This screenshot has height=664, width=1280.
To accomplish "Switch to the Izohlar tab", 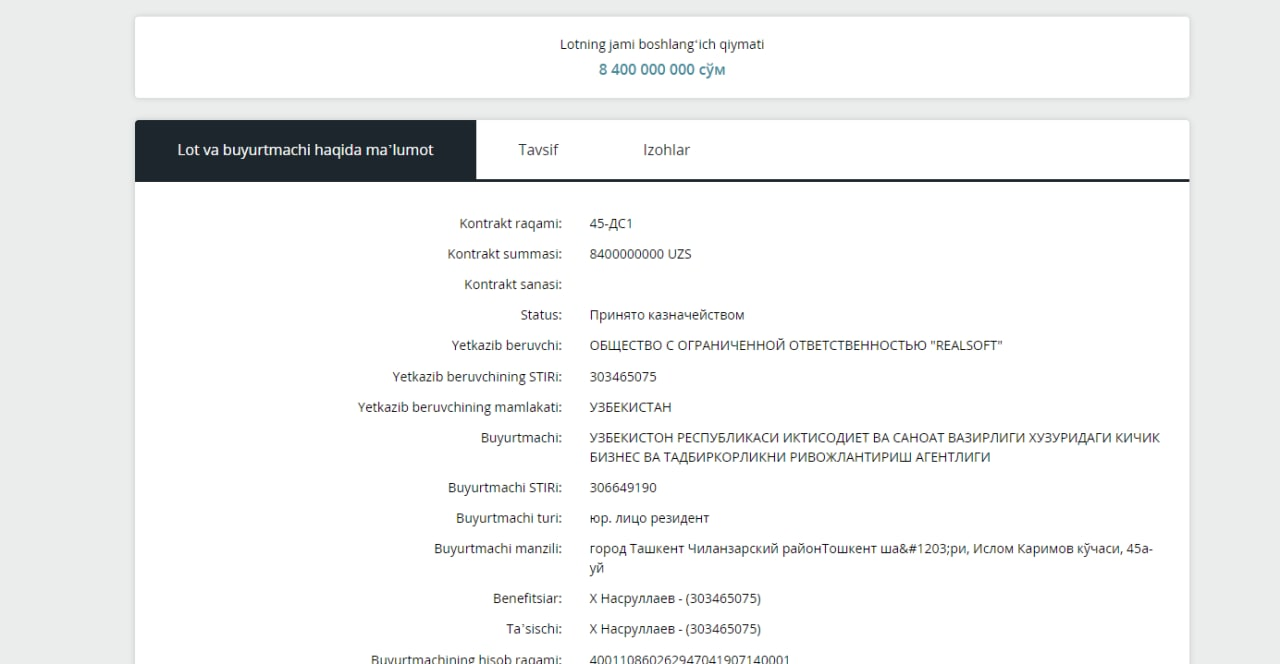I will coord(666,150).
